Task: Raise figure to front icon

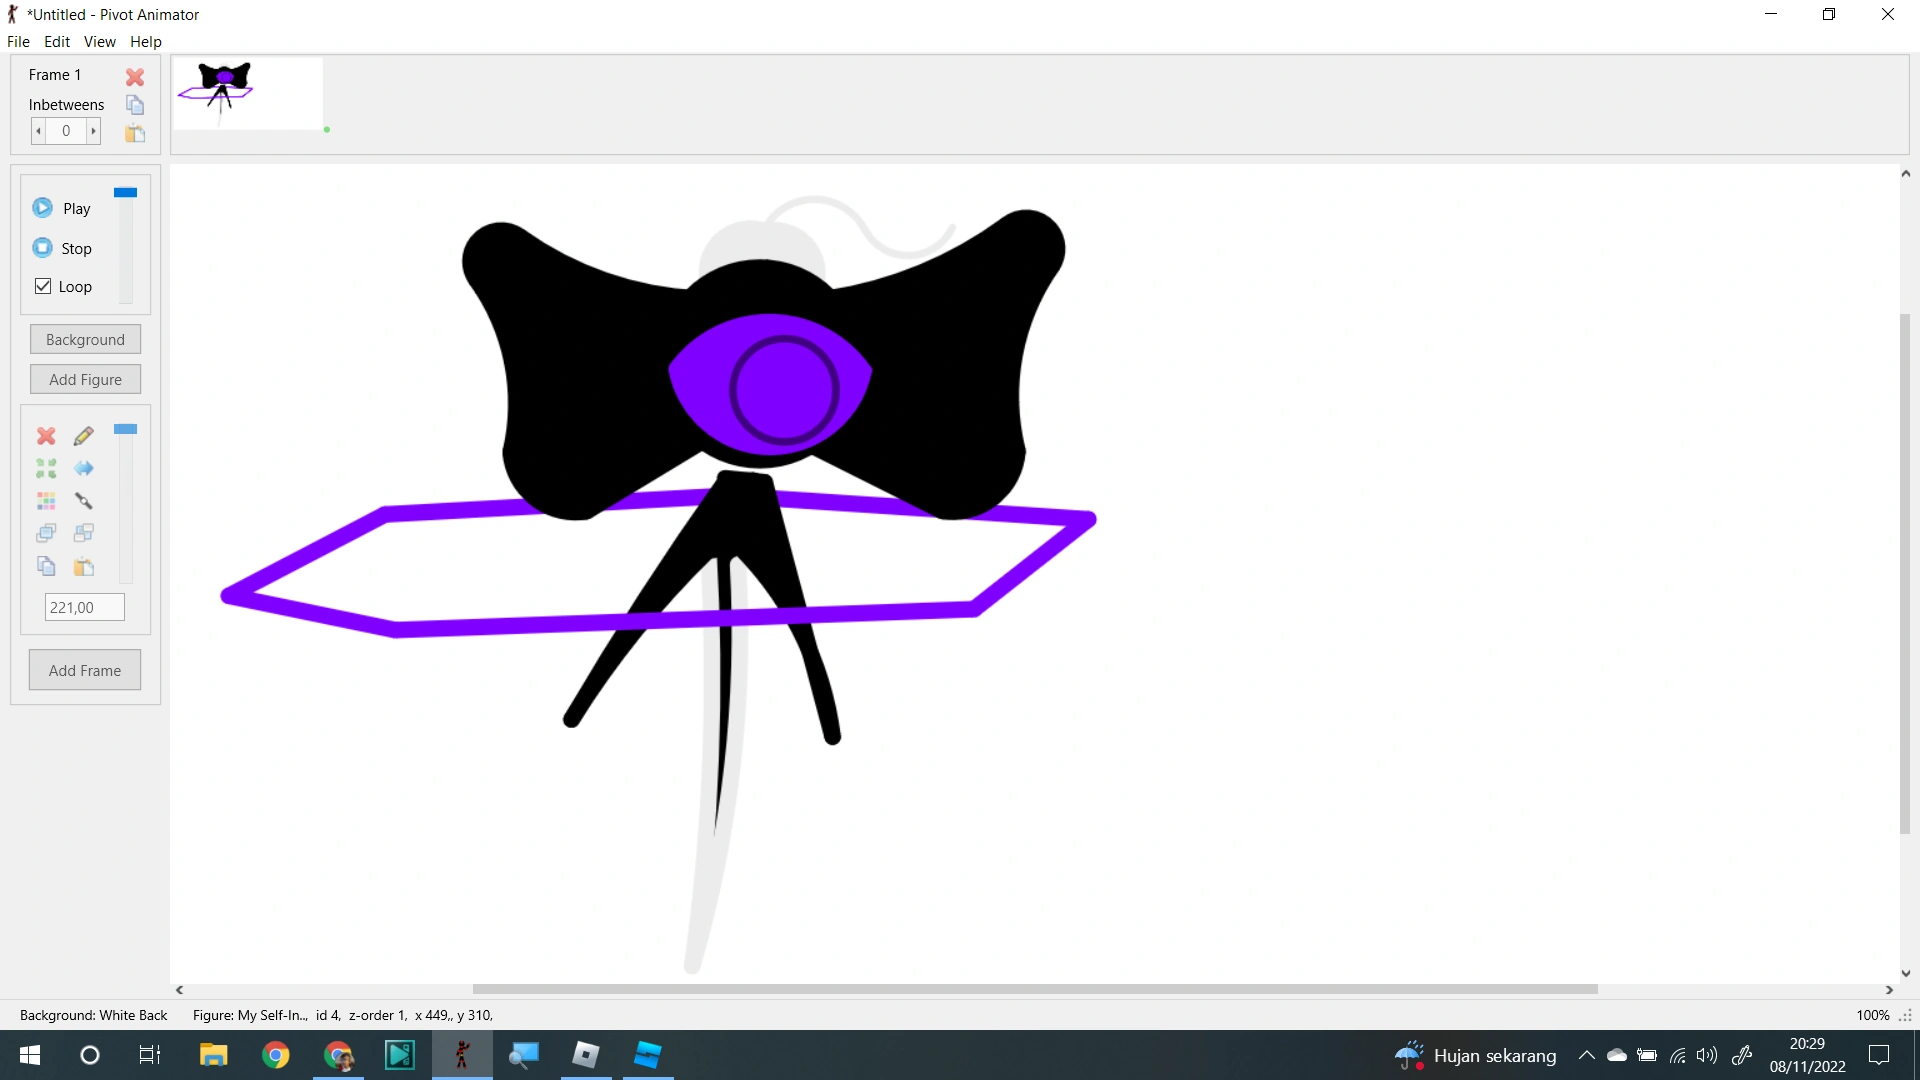Action: pos(46,533)
